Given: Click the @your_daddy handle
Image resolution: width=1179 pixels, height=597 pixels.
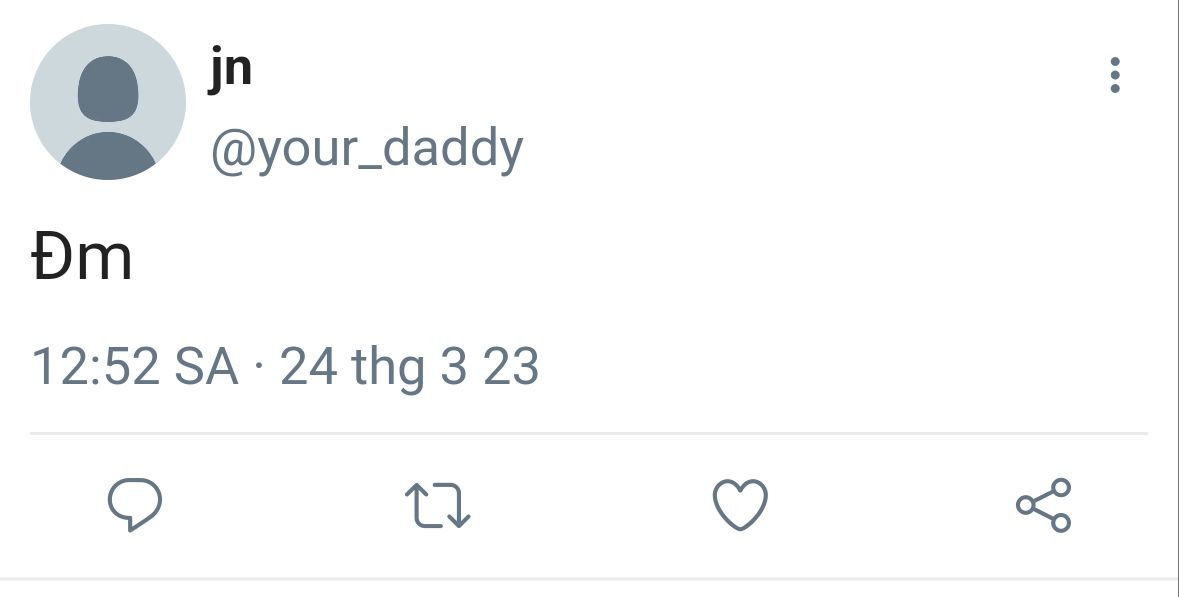Looking at the screenshot, I should tap(366, 150).
